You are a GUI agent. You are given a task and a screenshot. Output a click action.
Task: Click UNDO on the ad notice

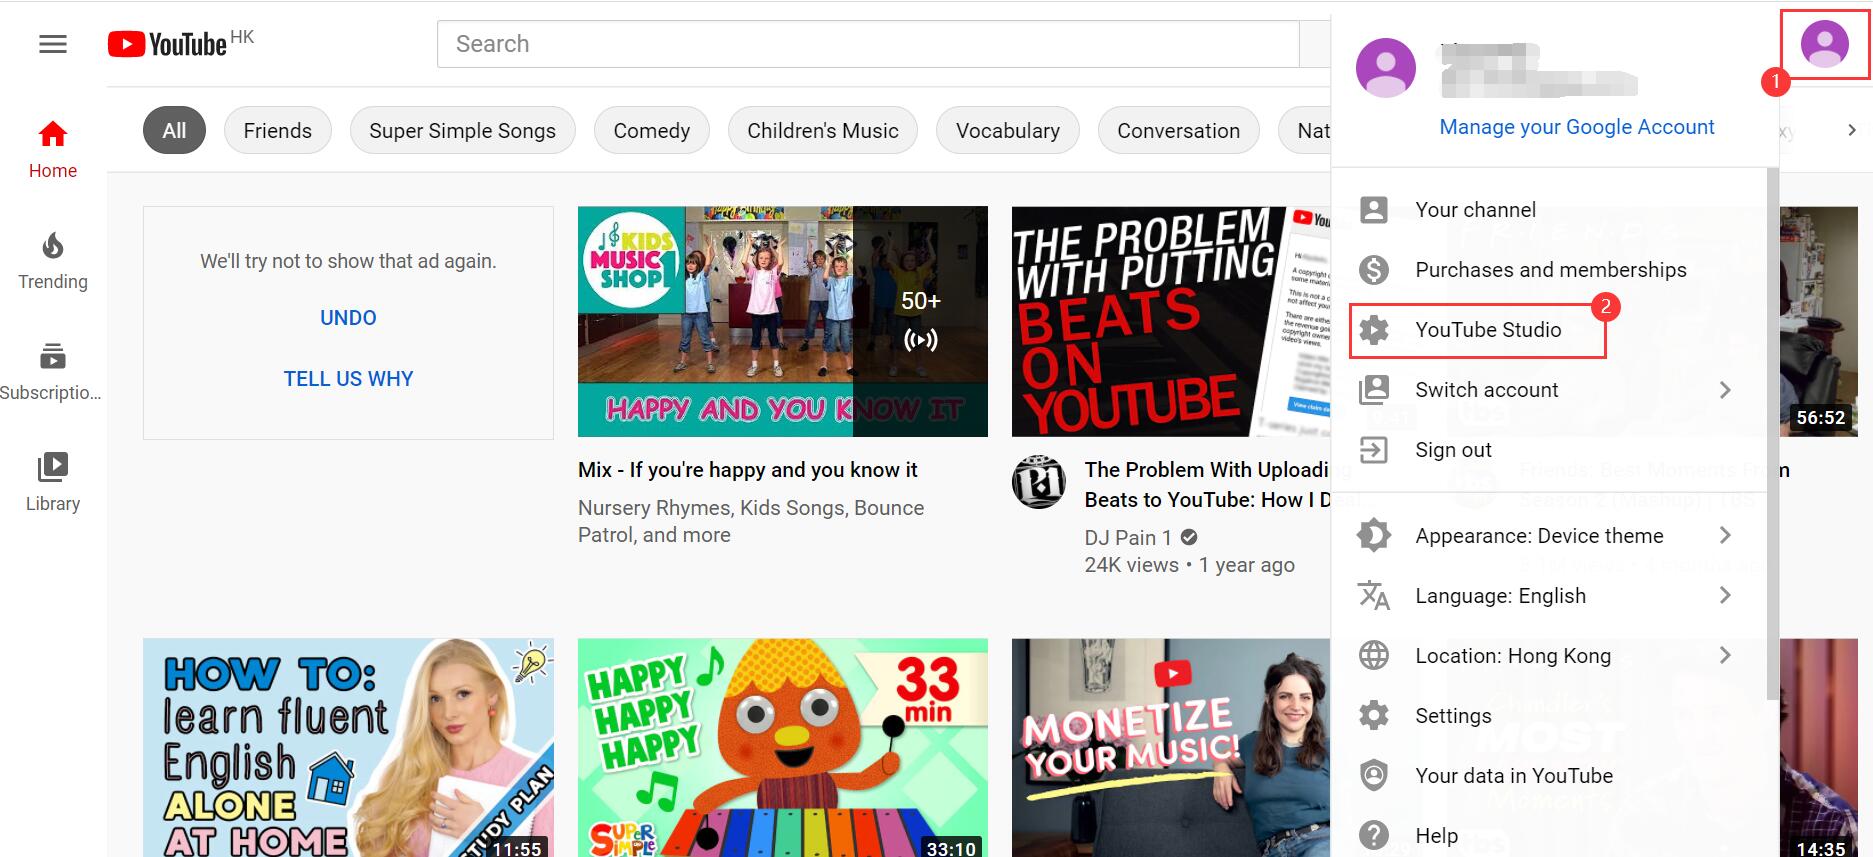[348, 318]
